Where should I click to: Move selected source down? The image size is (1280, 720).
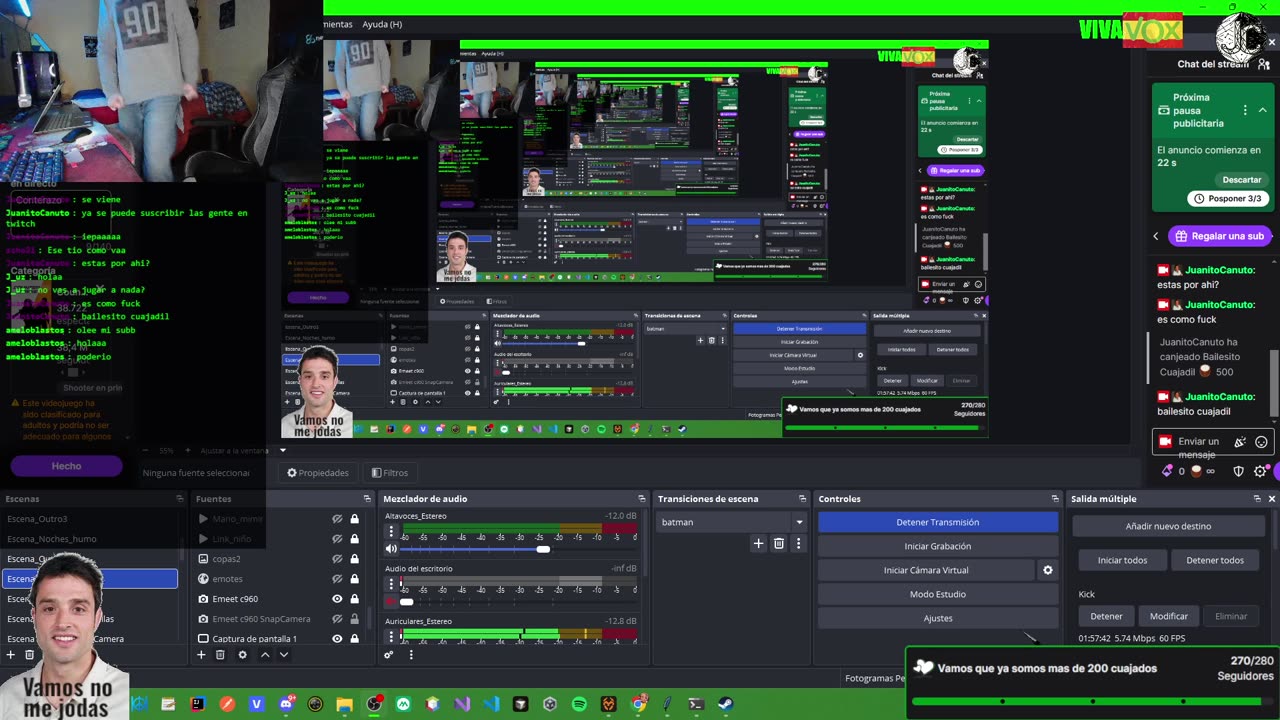point(284,655)
